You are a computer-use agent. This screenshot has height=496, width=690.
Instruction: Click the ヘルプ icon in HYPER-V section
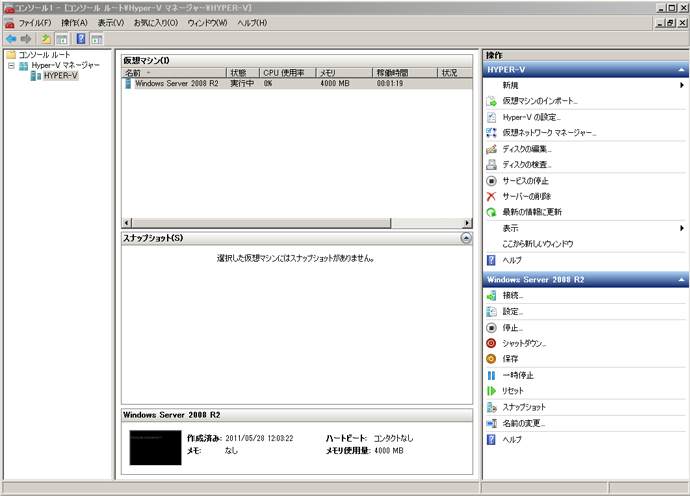492,260
